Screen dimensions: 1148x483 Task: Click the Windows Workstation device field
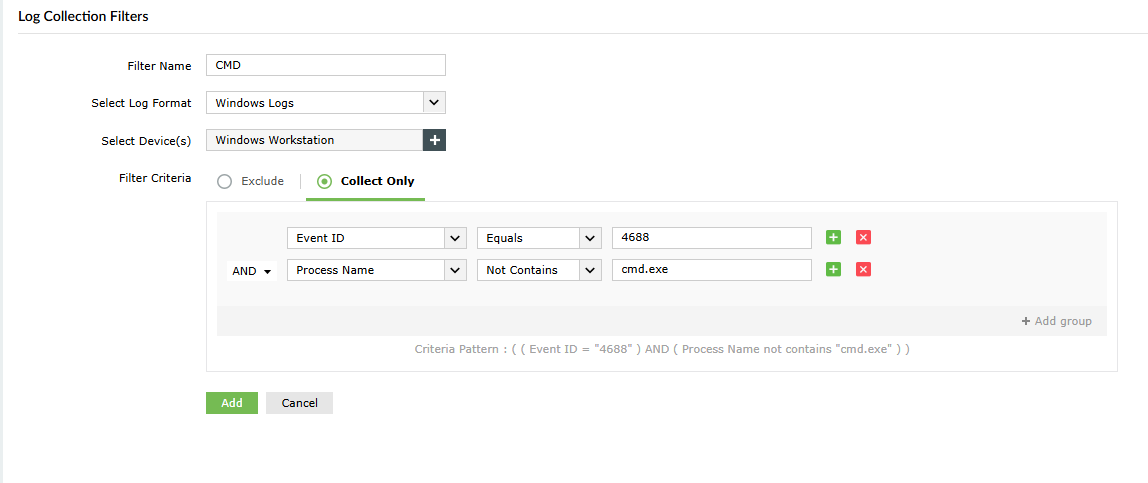pyautogui.click(x=314, y=140)
